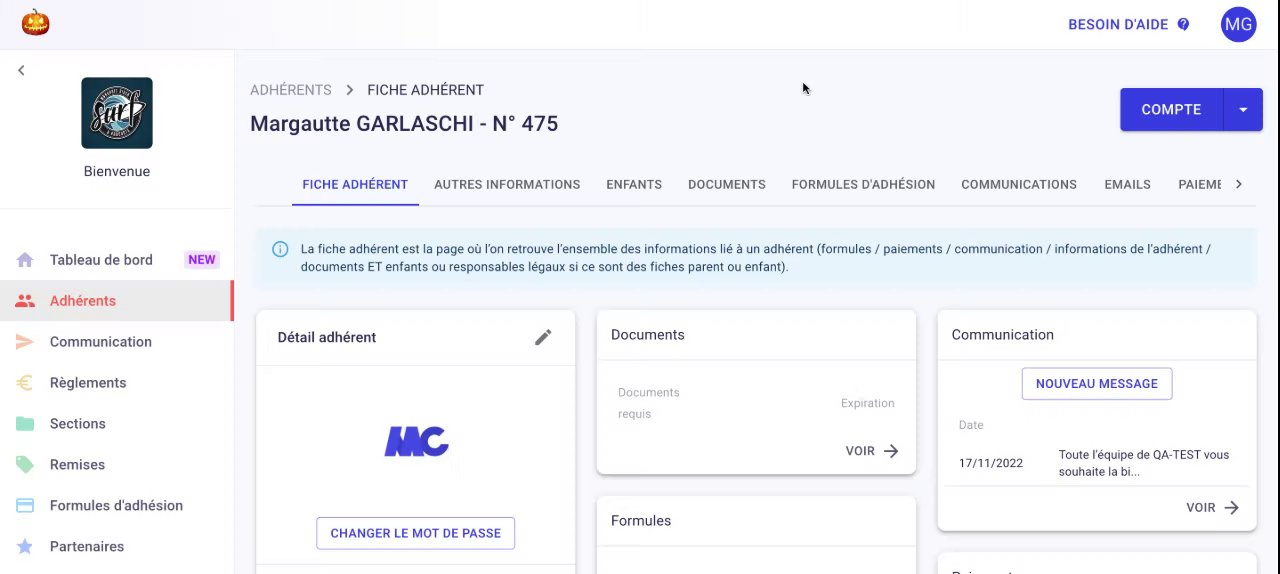Click the Sections folder icon
This screenshot has height=574, width=1280.
25,424
